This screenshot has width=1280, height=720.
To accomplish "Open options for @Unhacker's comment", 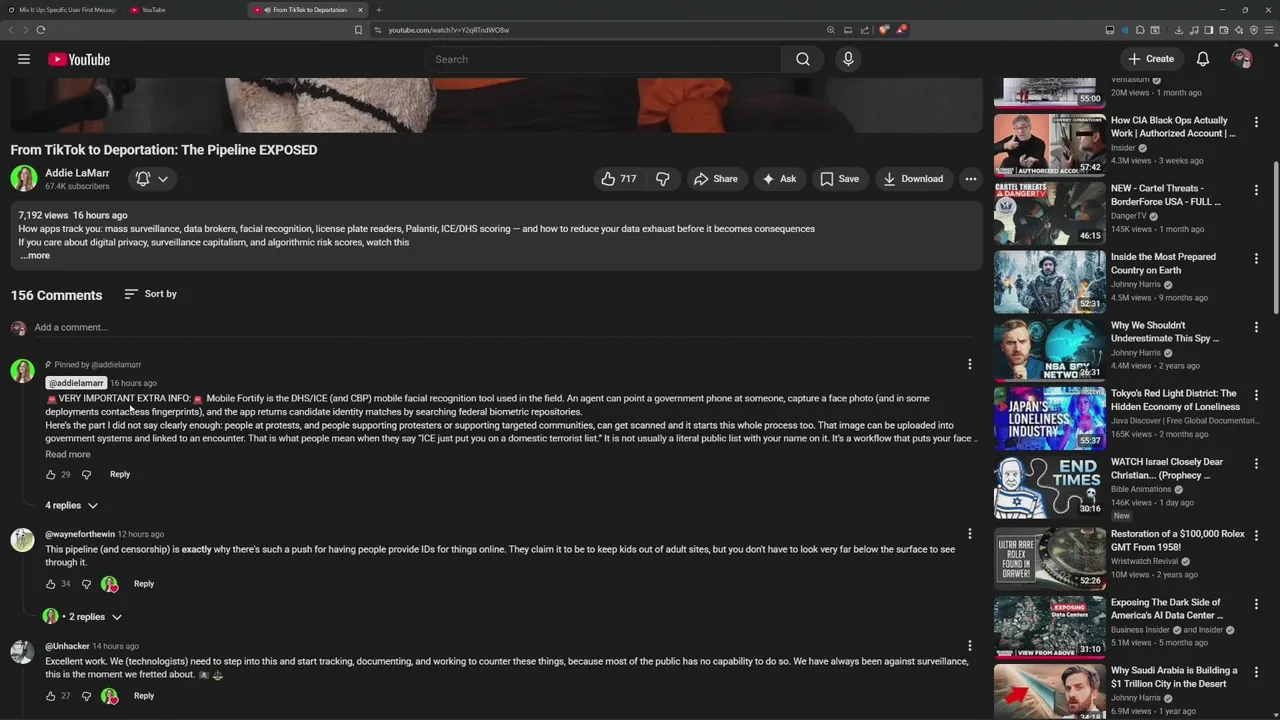I will point(969,646).
